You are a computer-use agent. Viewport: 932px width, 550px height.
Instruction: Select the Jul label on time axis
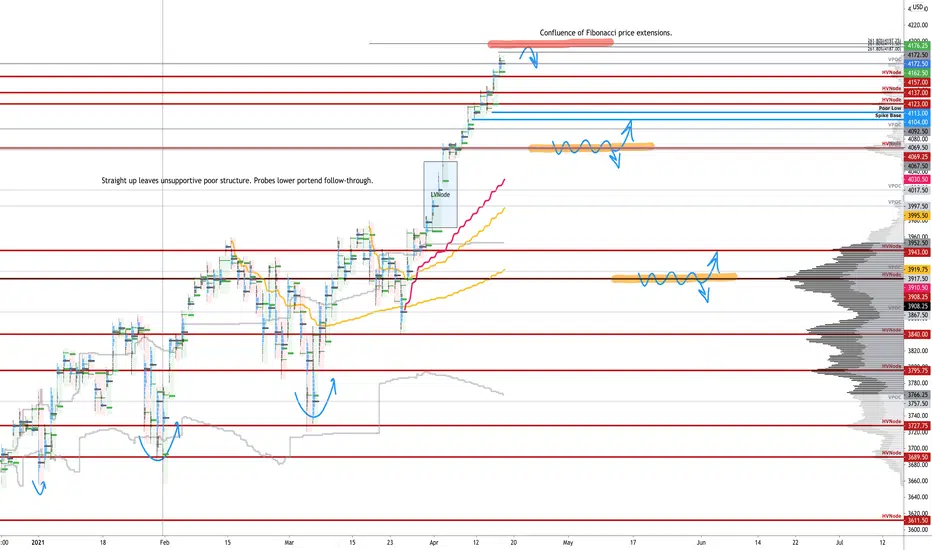839,542
